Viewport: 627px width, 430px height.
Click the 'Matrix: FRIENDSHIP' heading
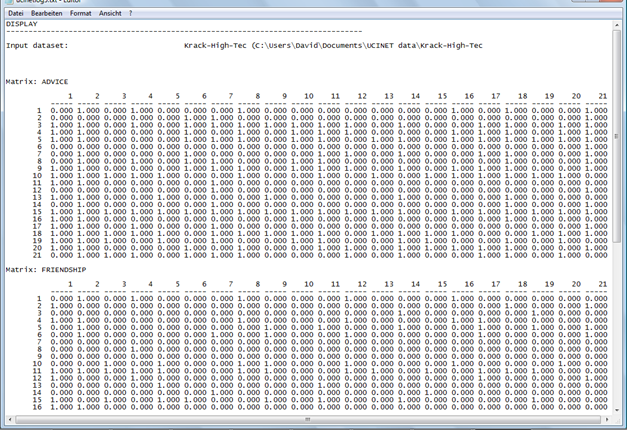(x=46, y=270)
